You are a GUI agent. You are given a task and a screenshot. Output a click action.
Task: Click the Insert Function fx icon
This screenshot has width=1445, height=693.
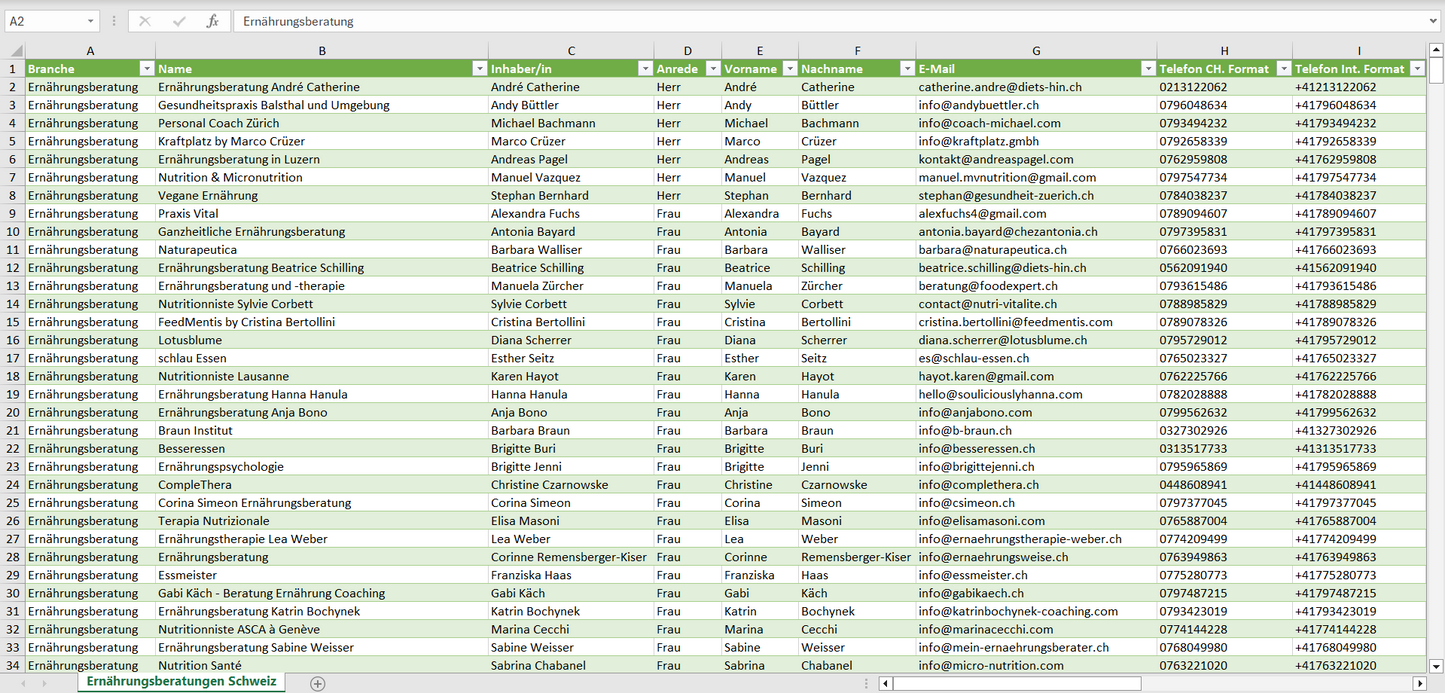(x=212, y=21)
